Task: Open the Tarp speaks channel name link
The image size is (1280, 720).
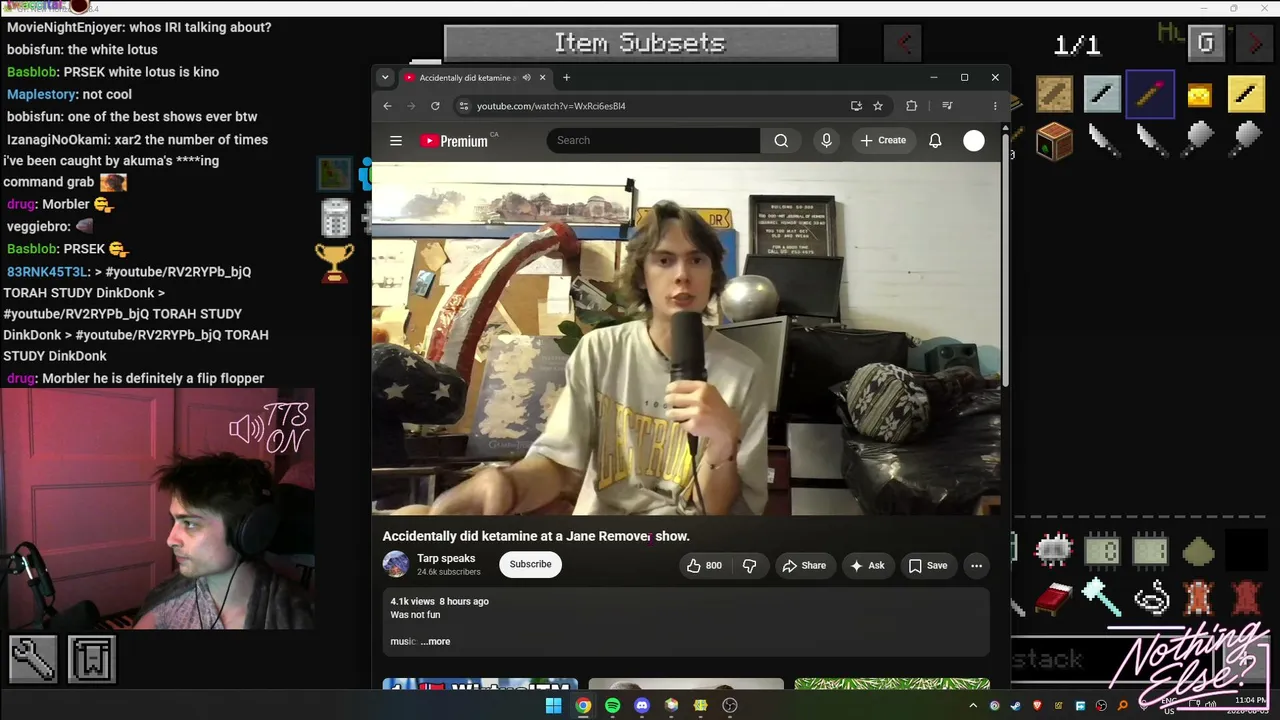Action: [x=446, y=558]
